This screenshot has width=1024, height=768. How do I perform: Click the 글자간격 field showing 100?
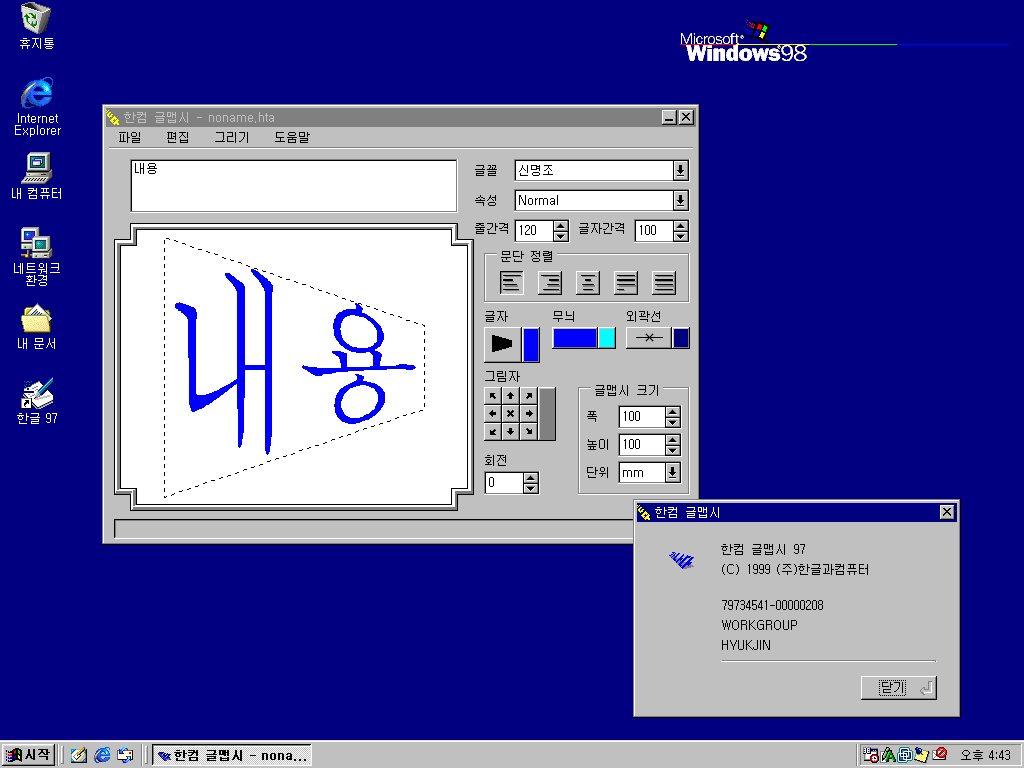[x=654, y=231]
